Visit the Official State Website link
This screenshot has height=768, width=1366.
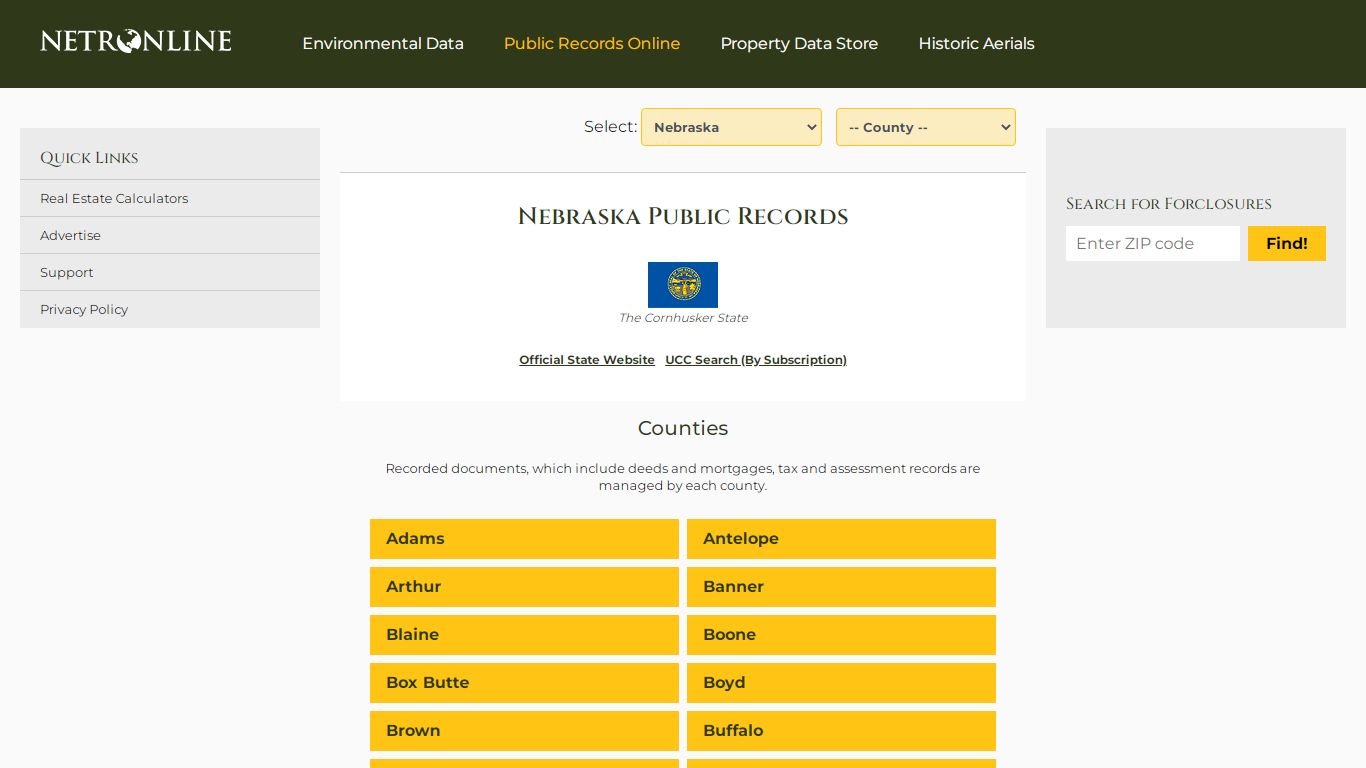tap(587, 360)
